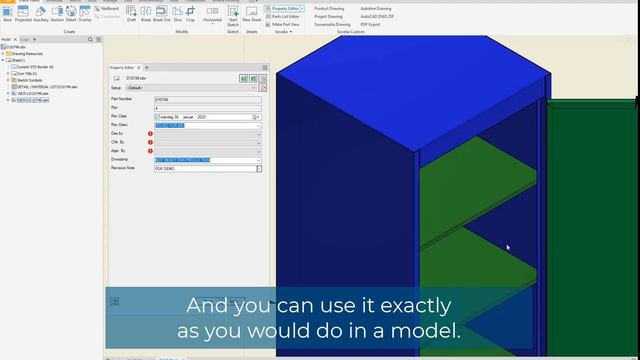Open the Model browser hamburger menu
This screenshot has width=640, height=360.
98,40
